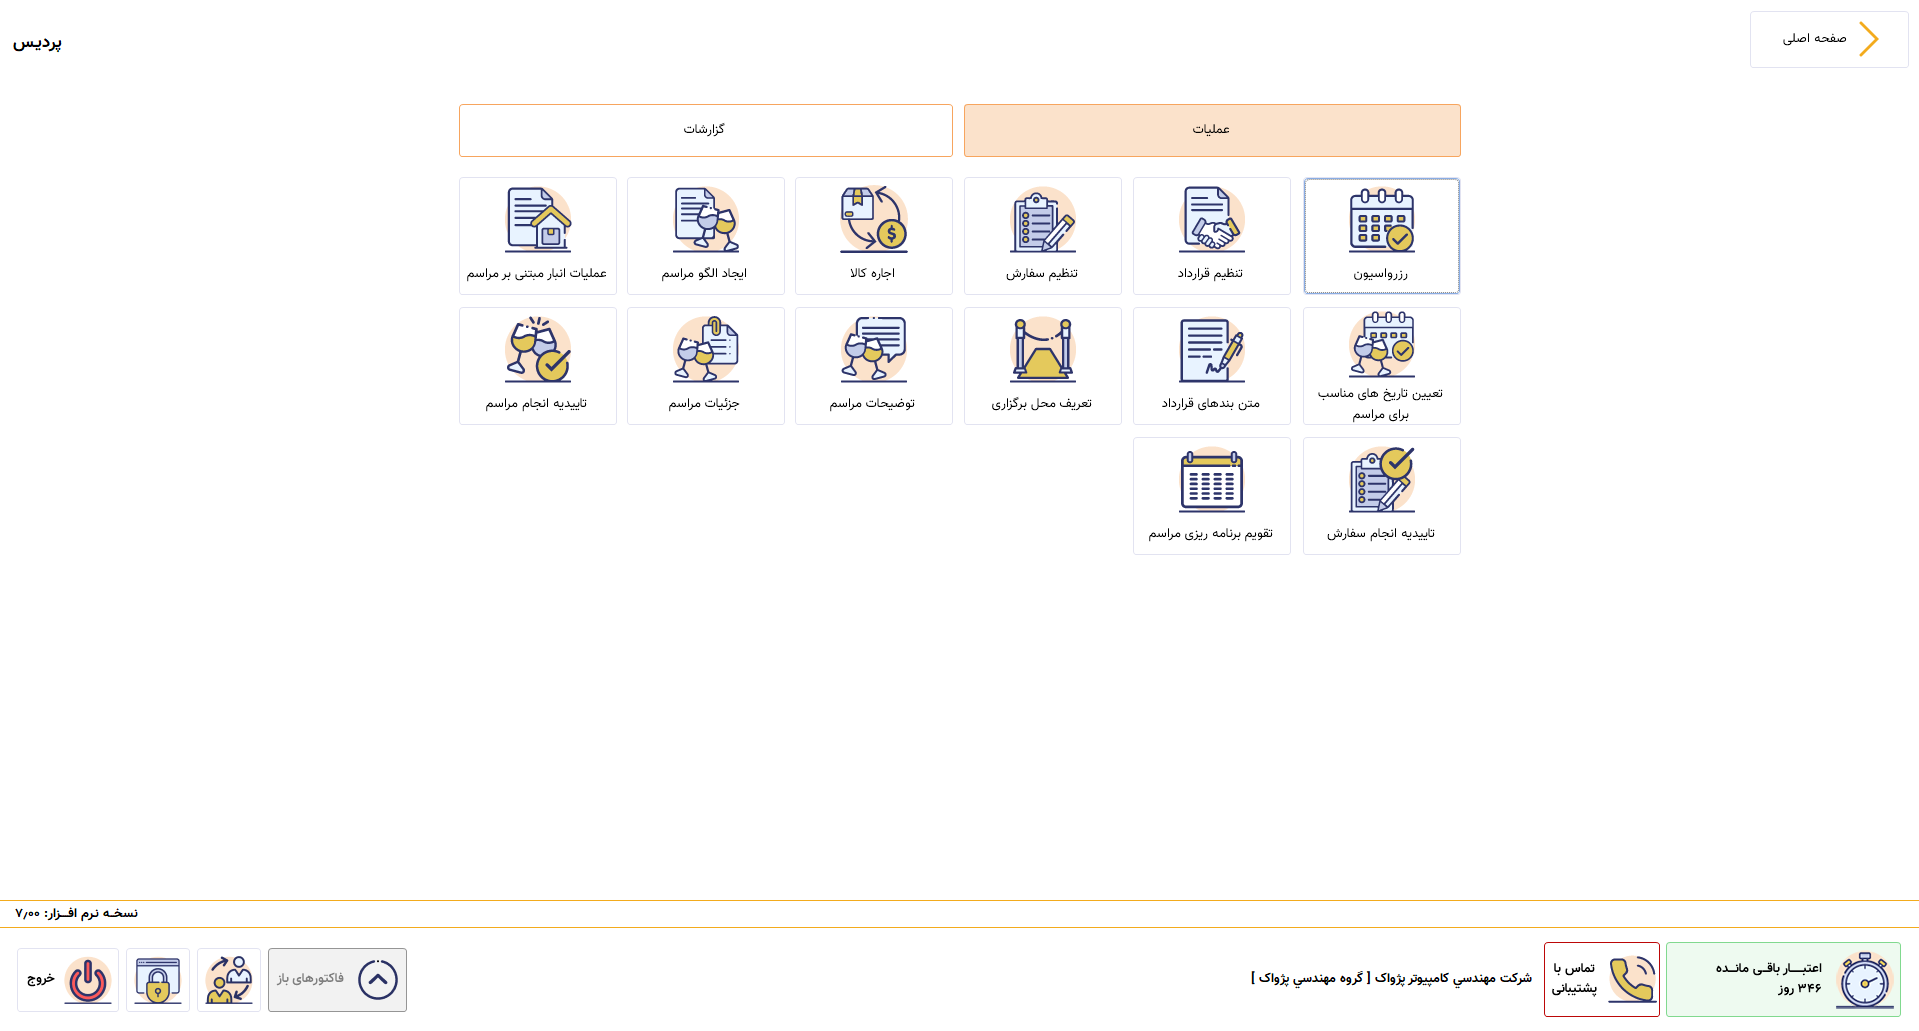Click the lock screen icon
This screenshot has width=1919, height=1031.
tap(158, 980)
